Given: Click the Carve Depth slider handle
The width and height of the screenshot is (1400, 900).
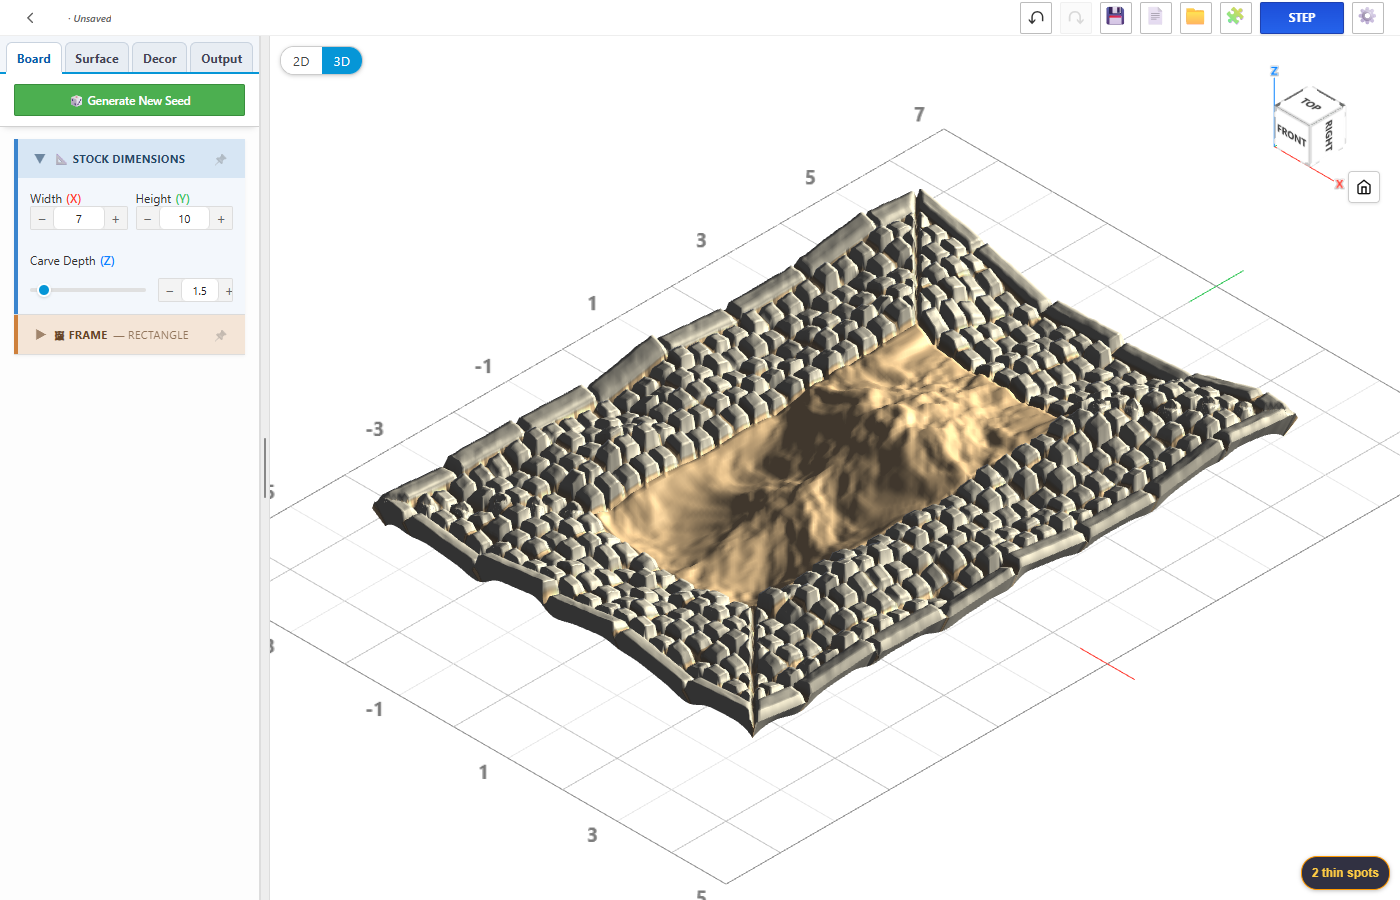Looking at the screenshot, I should (44, 290).
